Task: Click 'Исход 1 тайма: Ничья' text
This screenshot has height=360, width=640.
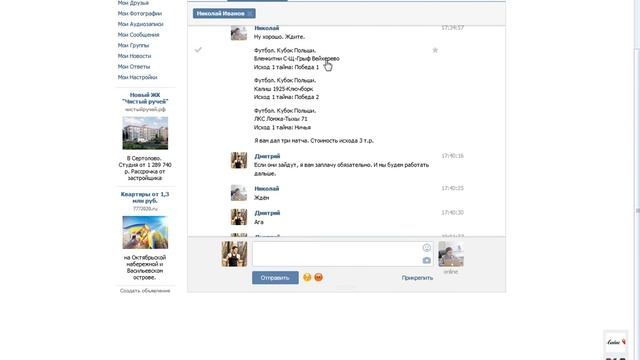Action: (x=282, y=127)
